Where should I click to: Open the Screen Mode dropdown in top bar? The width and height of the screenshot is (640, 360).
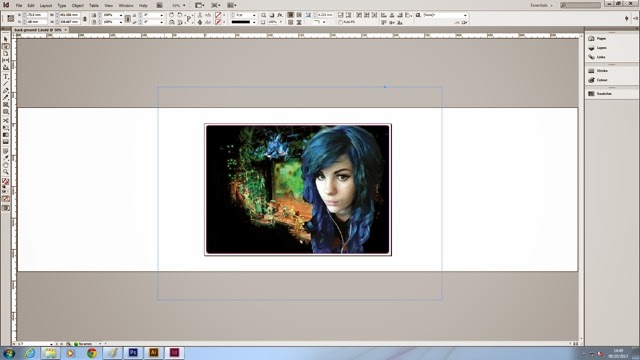(216, 5)
